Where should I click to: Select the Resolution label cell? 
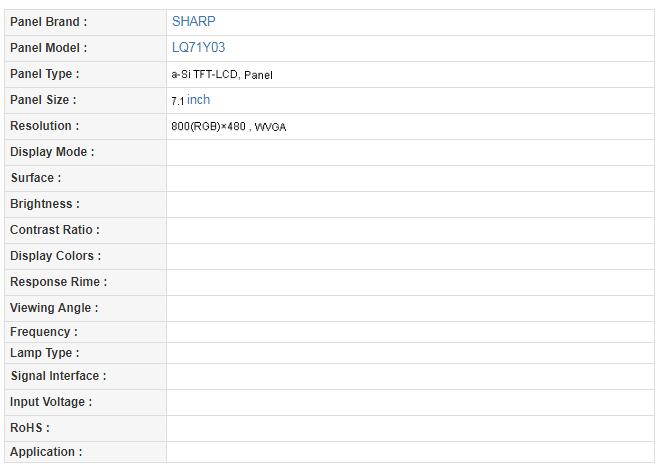[x=44, y=126]
